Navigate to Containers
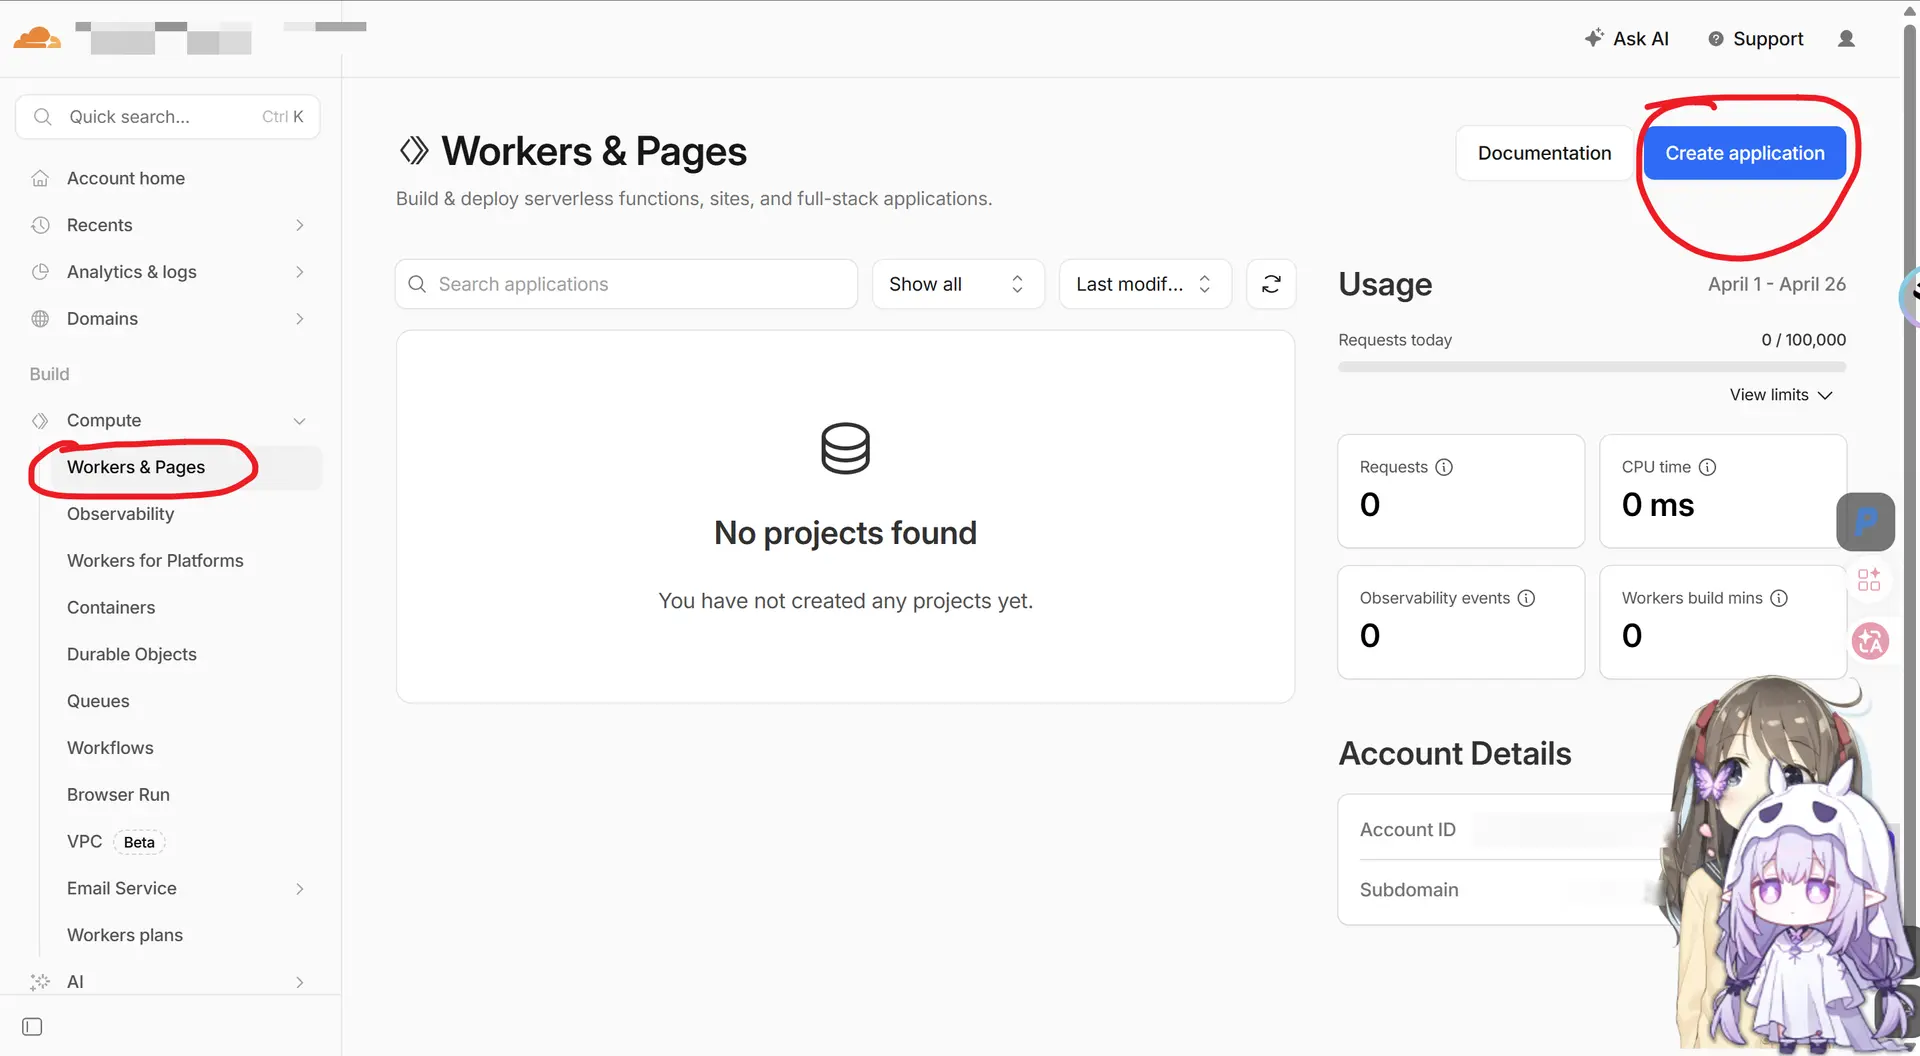The height and width of the screenshot is (1056, 1920). [x=111, y=608]
